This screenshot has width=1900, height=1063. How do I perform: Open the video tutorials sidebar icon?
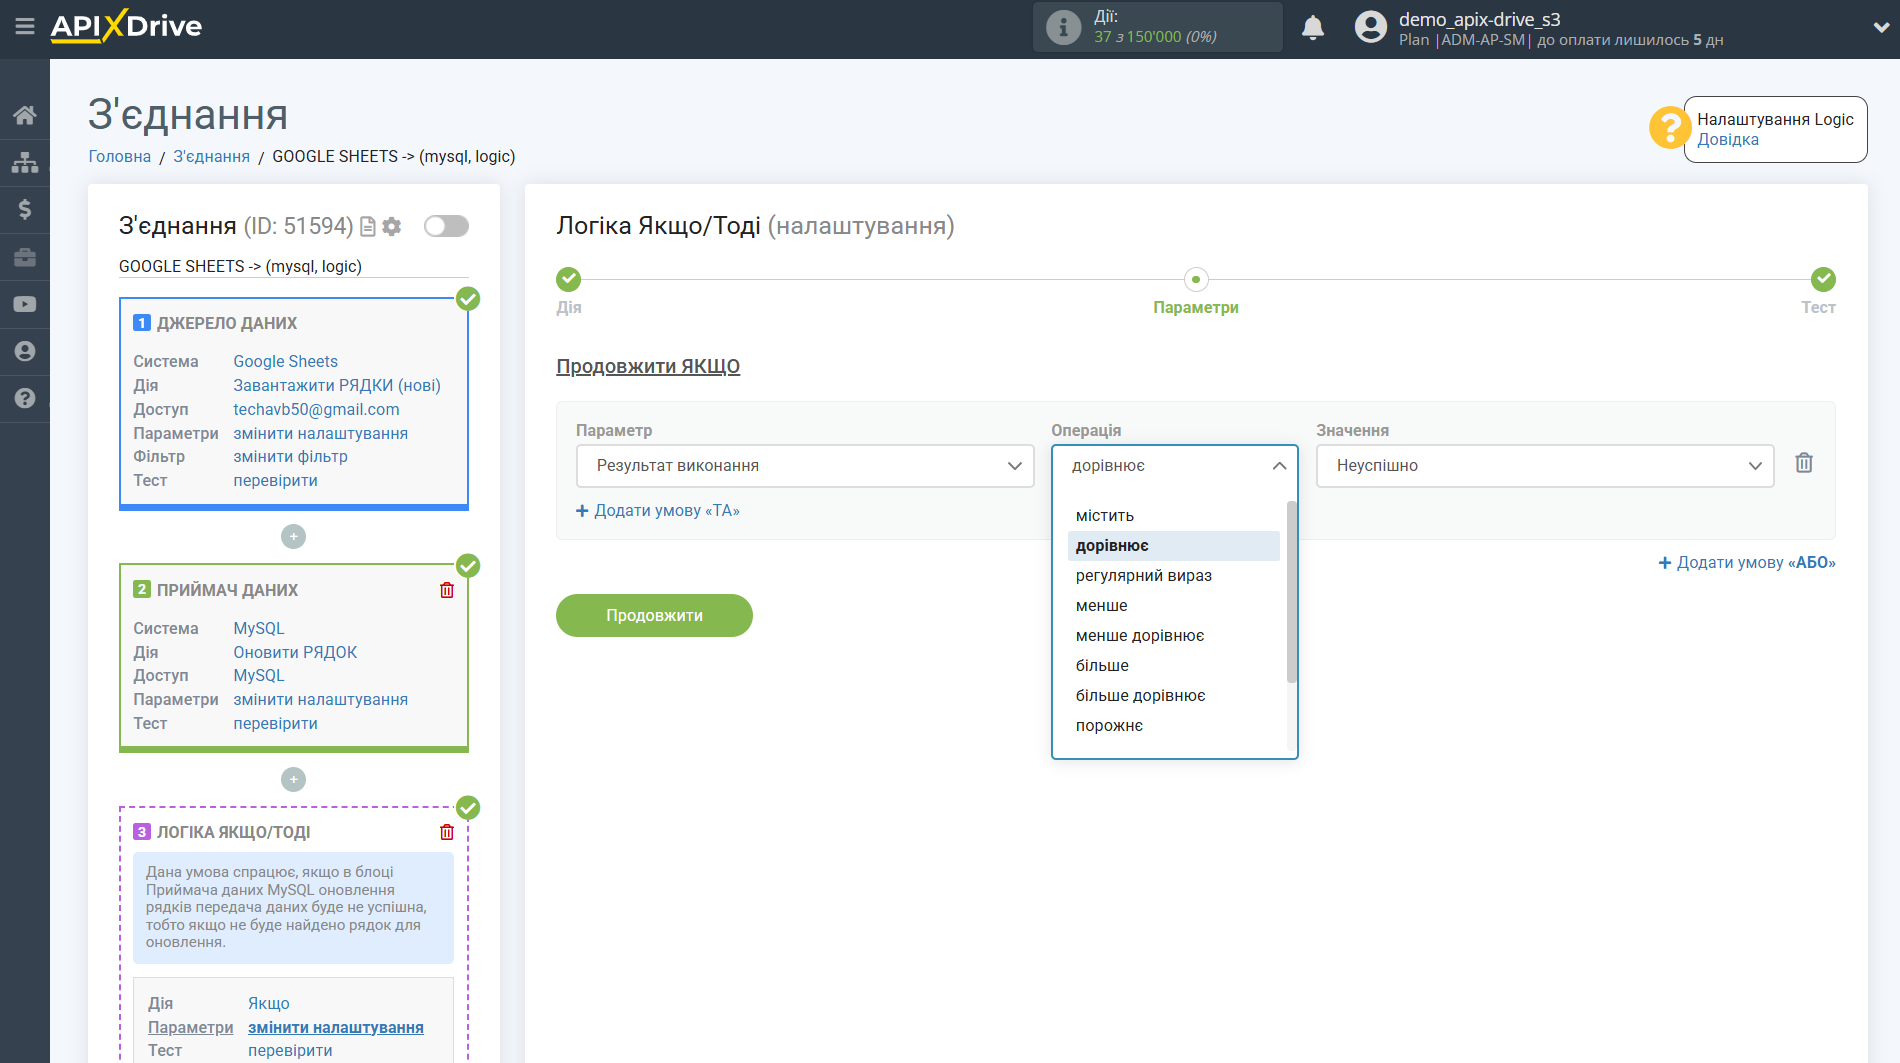[x=25, y=304]
